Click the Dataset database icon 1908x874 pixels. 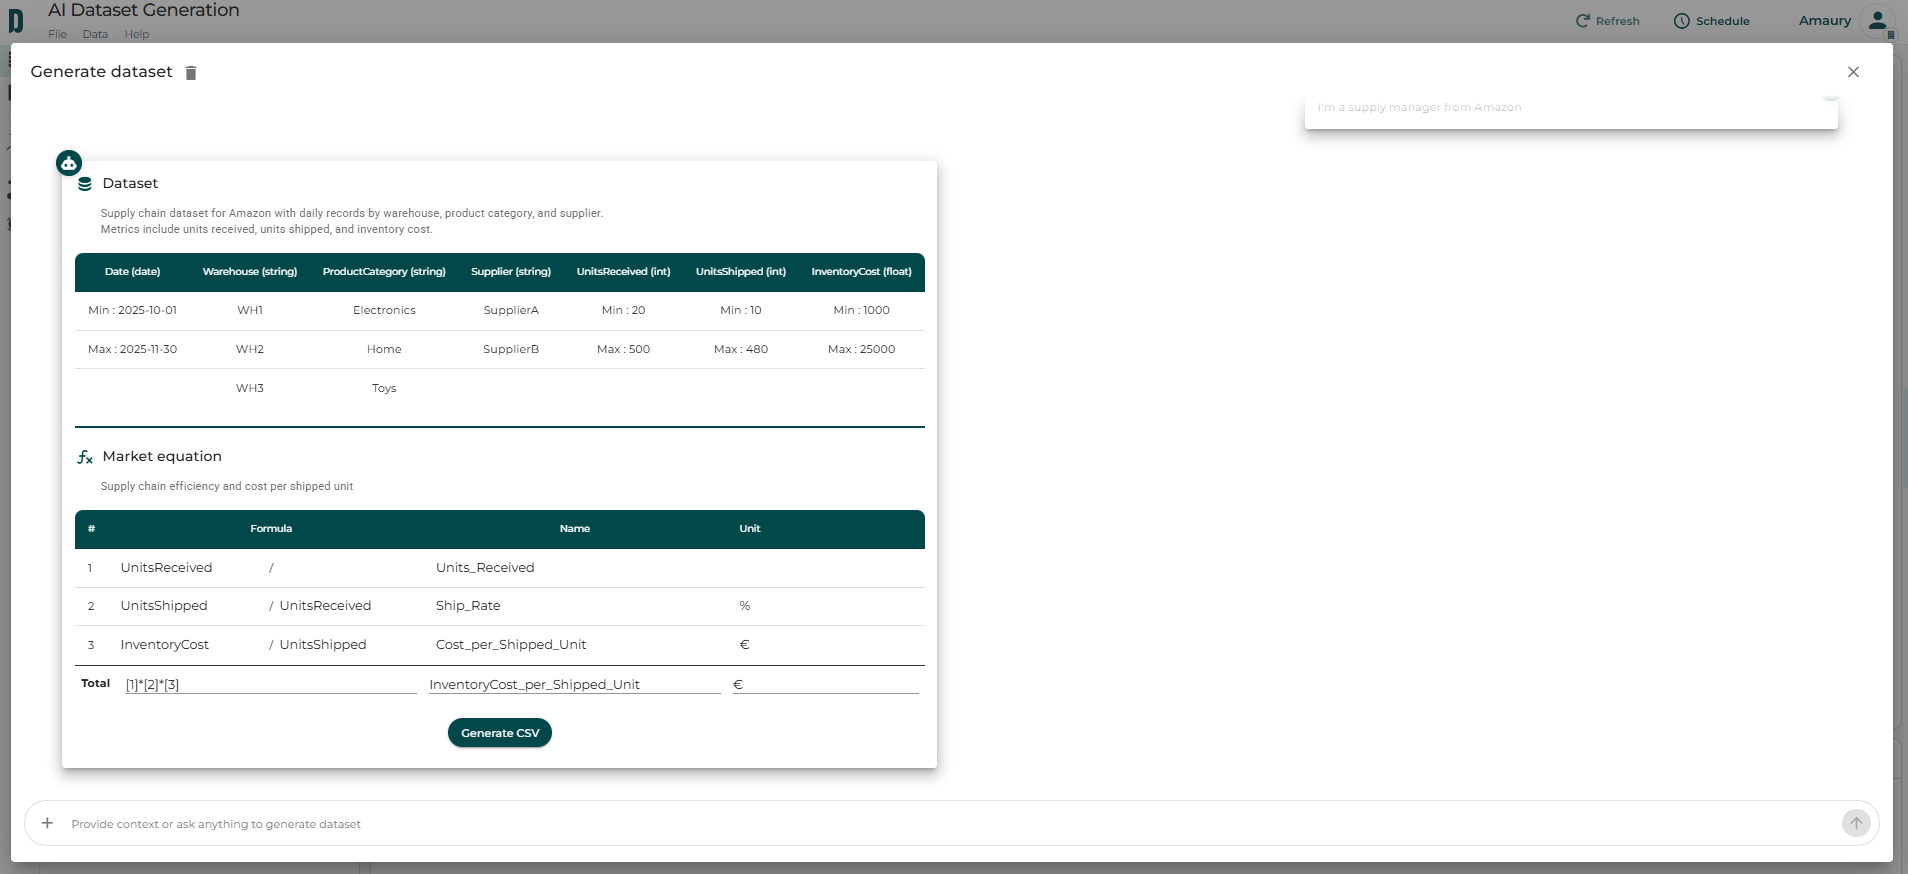(x=85, y=184)
